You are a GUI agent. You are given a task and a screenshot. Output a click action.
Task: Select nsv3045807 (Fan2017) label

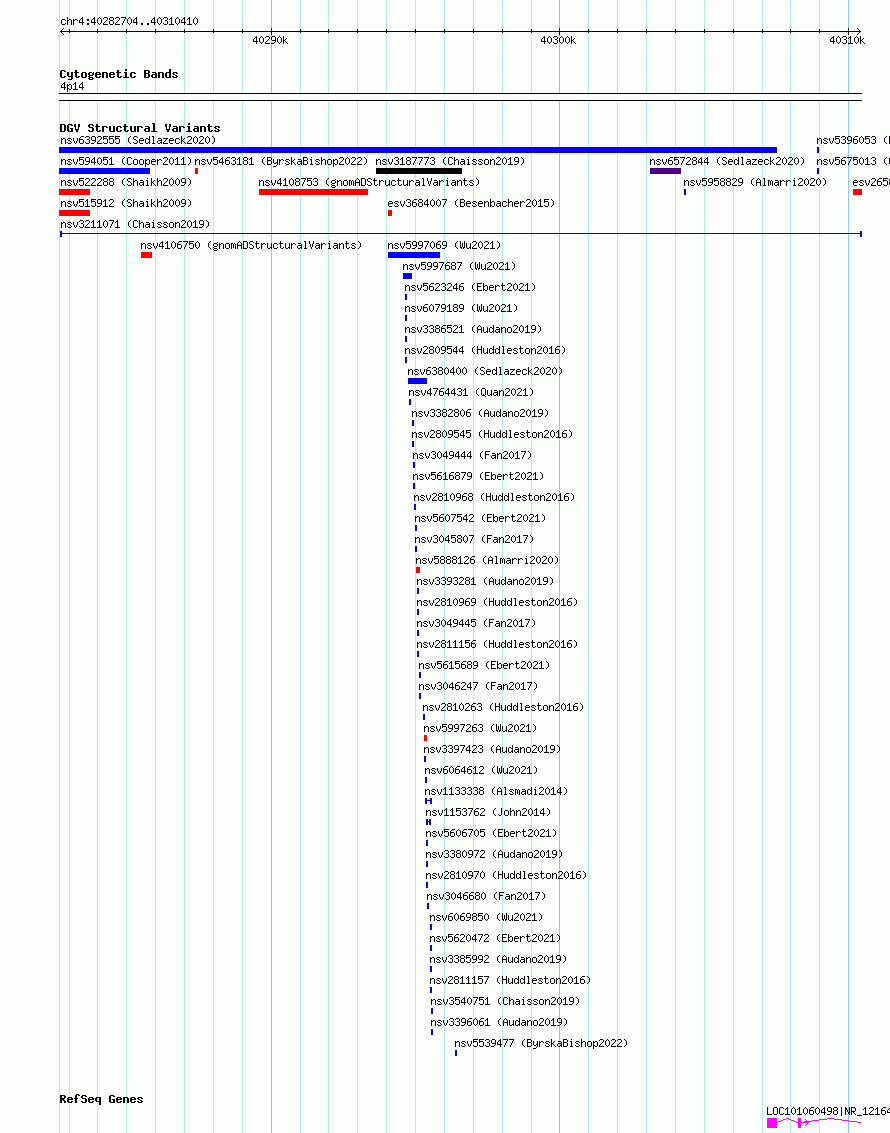click(x=475, y=538)
